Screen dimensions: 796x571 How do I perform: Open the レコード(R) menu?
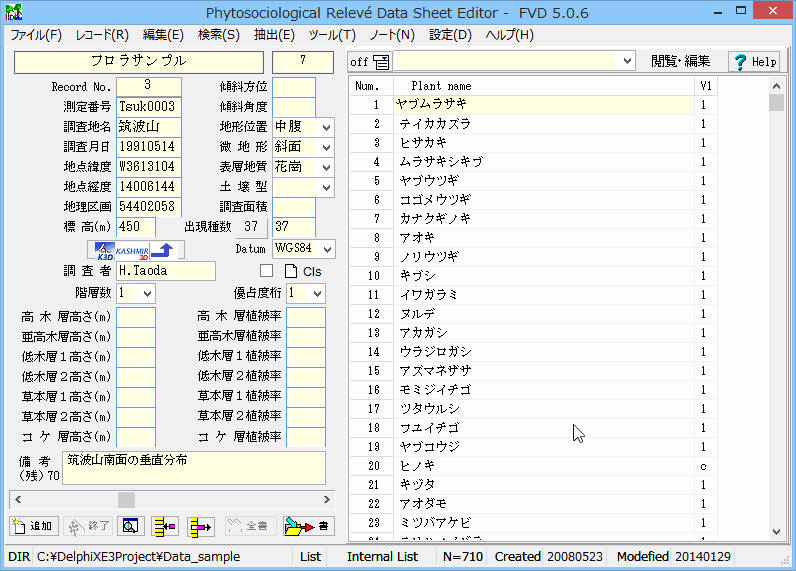[x=102, y=35]
